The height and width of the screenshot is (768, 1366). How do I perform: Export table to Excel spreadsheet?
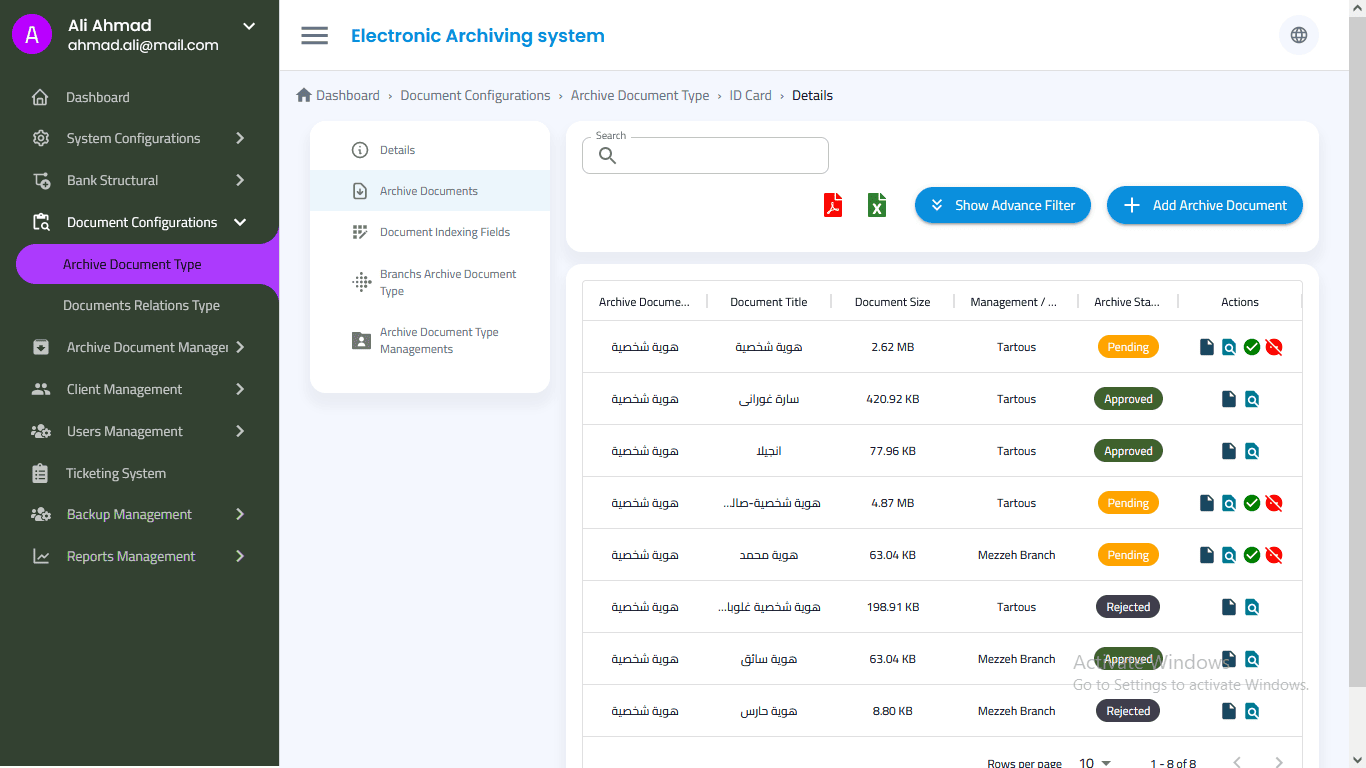pos(877,205)
